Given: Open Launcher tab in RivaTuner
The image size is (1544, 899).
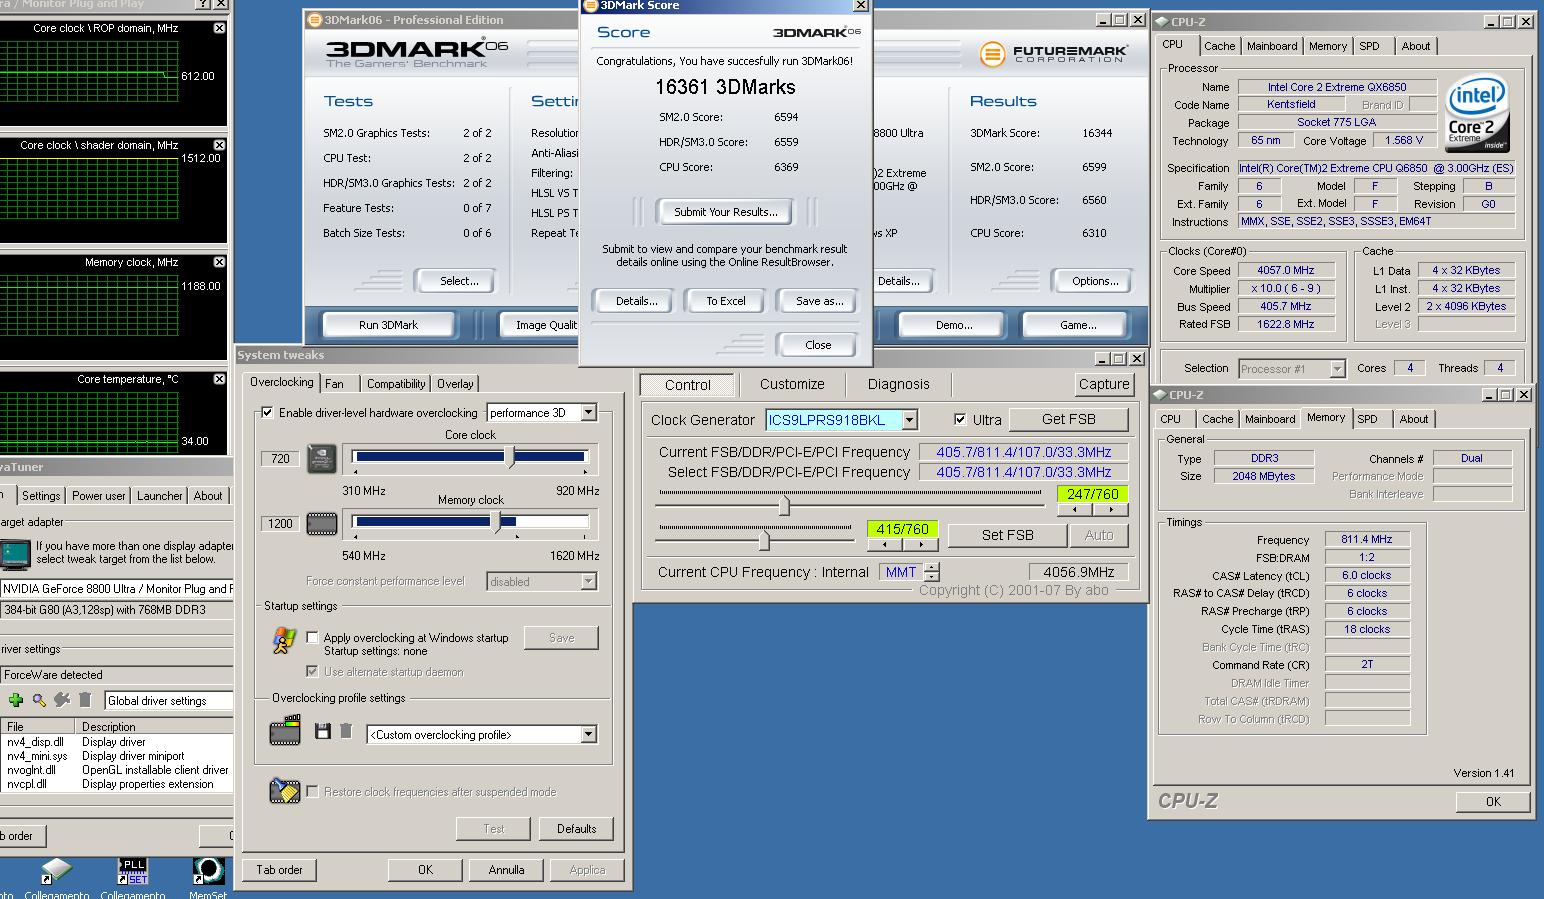Looking at the screenshot, I should (160, 496).
